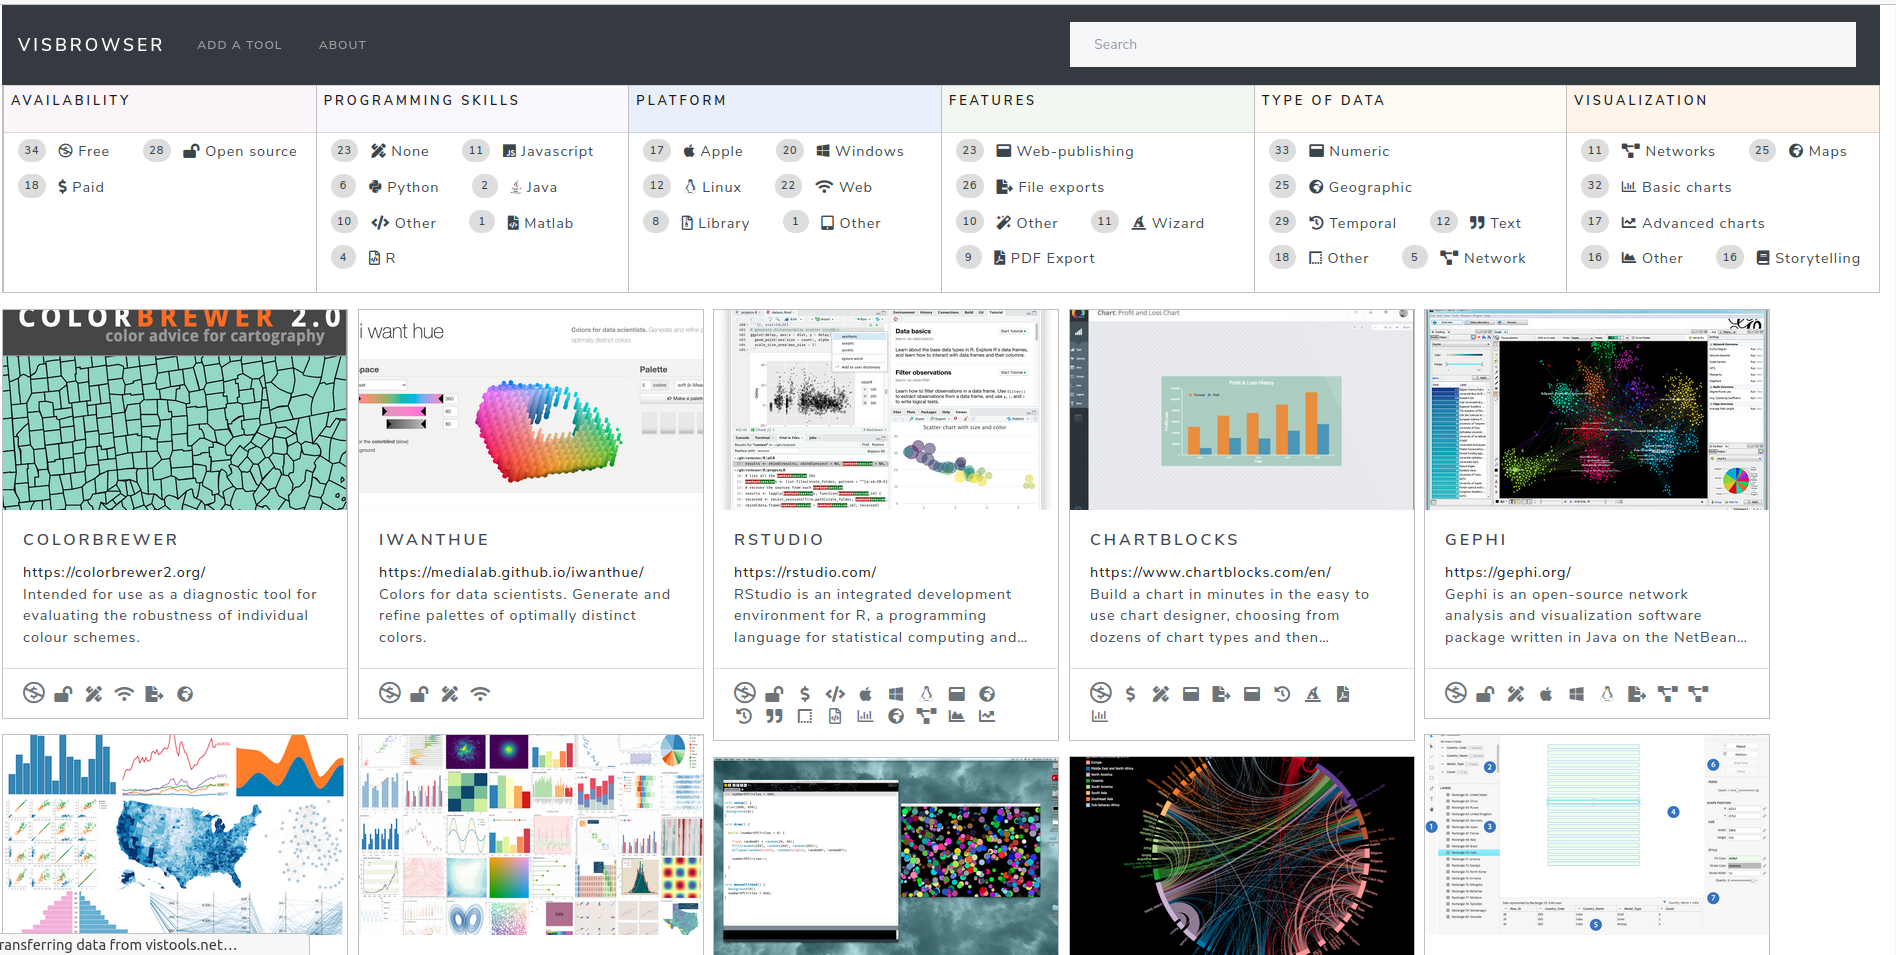The image size is (1896, 955).
Task: Click the Windows icon on the RStudio card
Action: pyautogui.click(x=896, y=693)
